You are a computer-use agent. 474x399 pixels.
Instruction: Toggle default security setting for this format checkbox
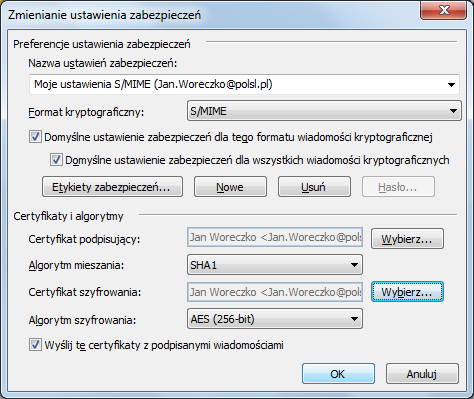pyautogui.click(x=35, y=137)
